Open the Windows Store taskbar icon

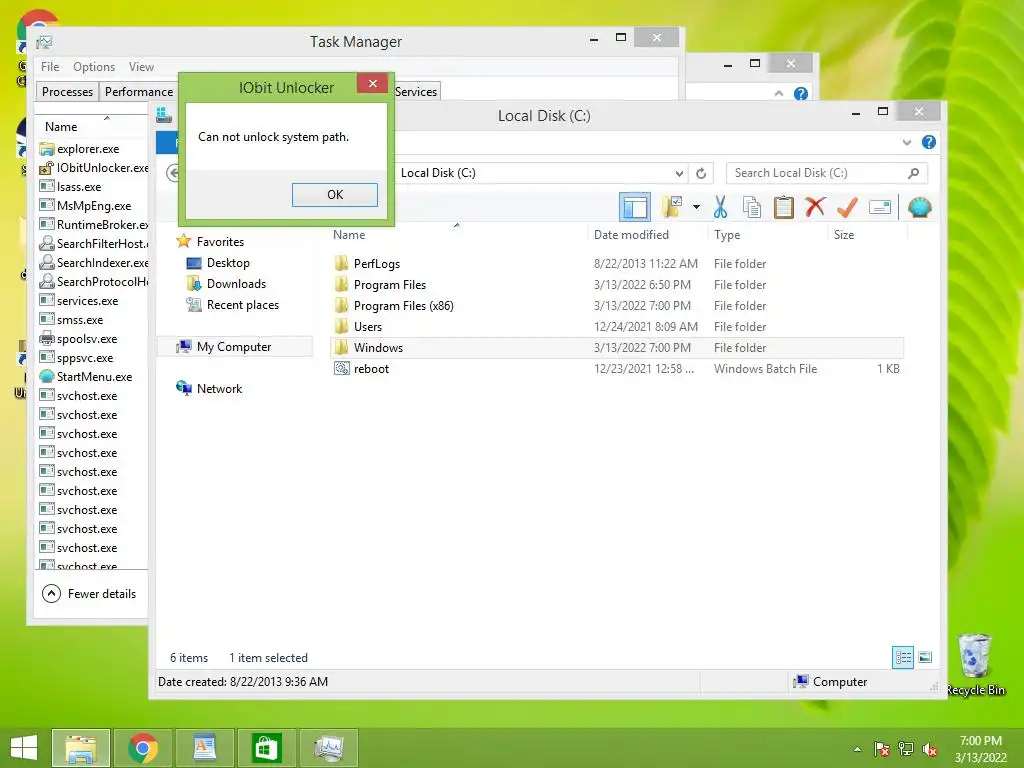(266, 748)
